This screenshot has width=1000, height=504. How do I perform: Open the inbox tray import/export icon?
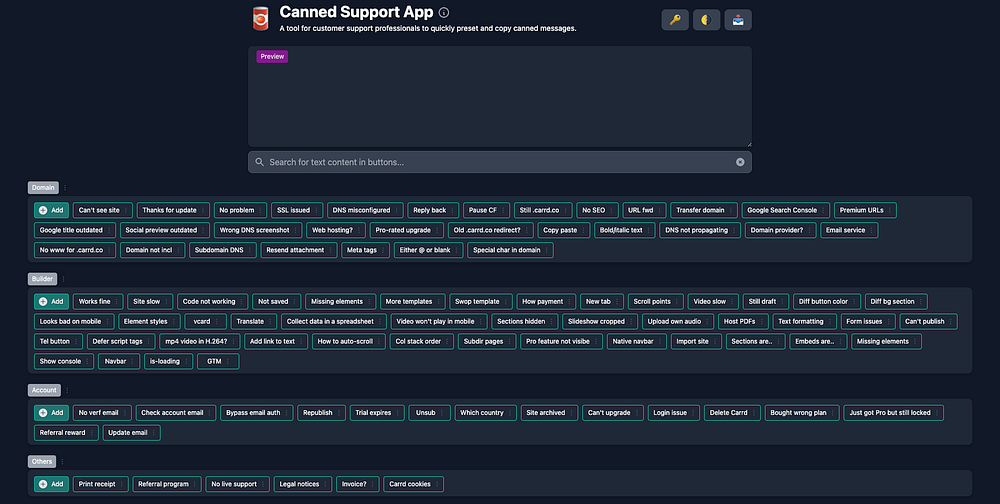coord(738,20)
